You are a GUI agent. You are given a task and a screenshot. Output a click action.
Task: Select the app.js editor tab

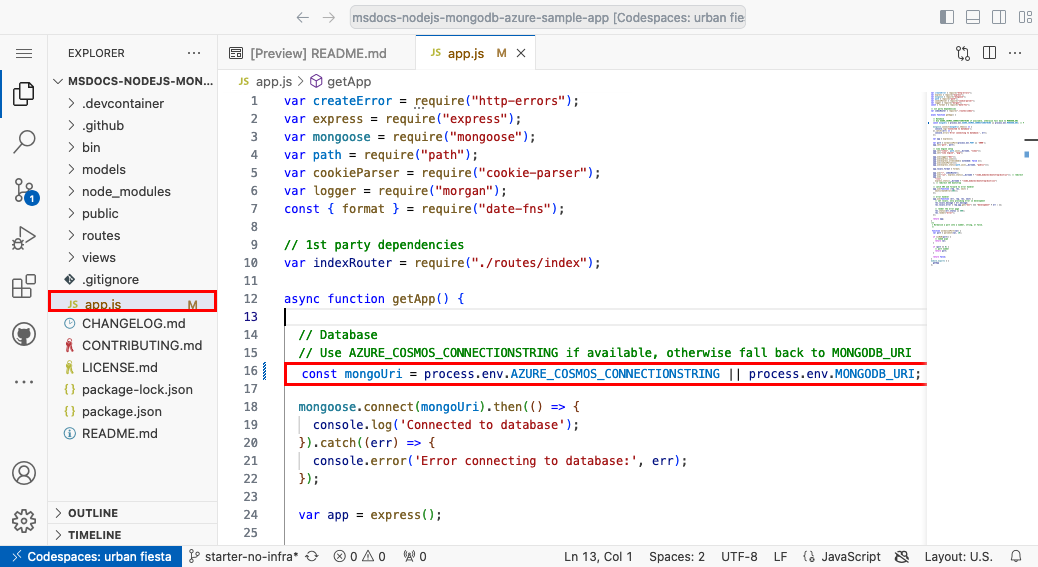[x=466, y=53]
